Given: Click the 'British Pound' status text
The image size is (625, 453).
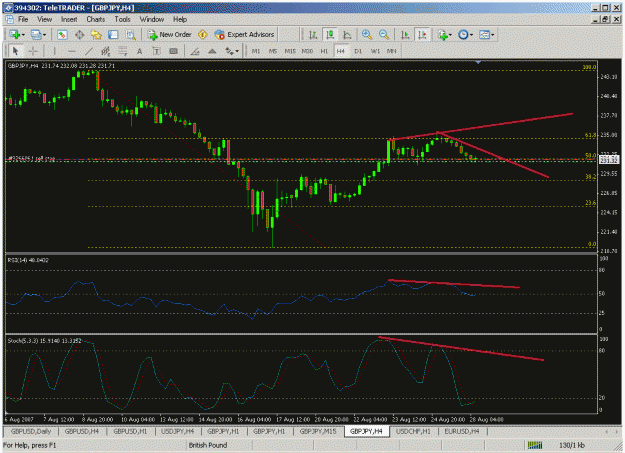Looking at the screenshot, I should tap(208, 445).
